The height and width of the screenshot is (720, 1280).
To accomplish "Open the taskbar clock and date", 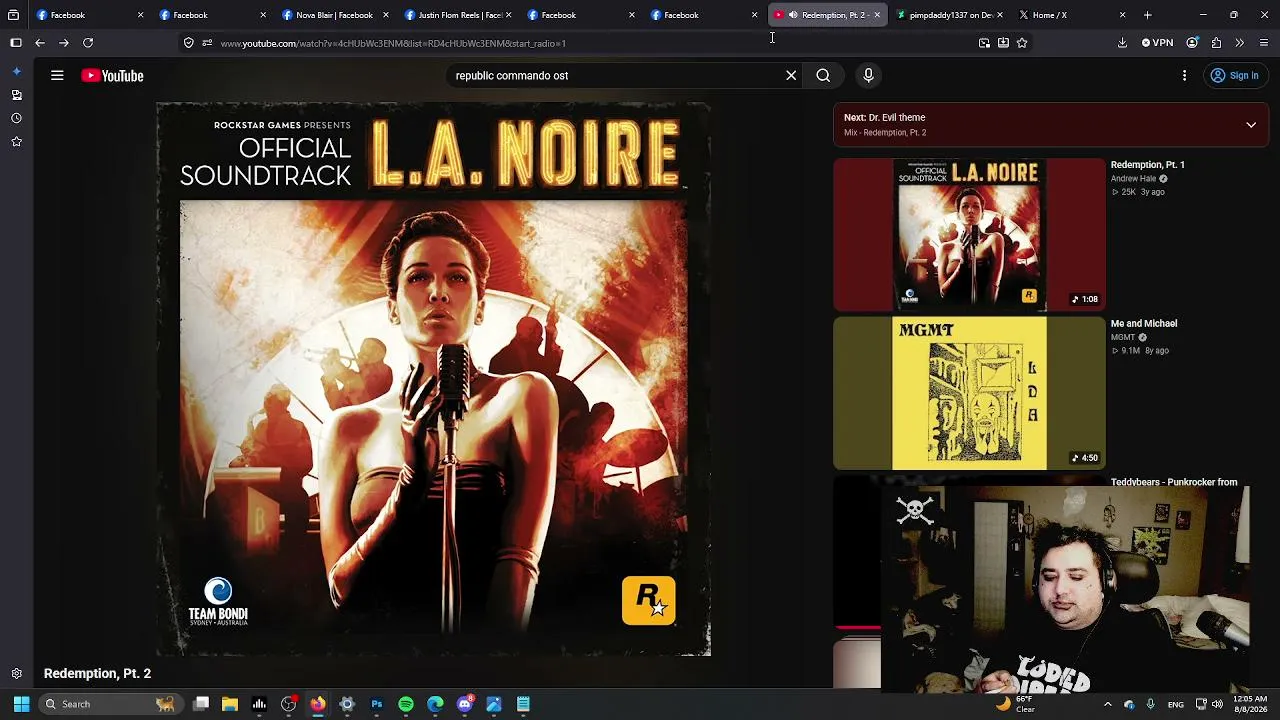I will (1250, 704).
